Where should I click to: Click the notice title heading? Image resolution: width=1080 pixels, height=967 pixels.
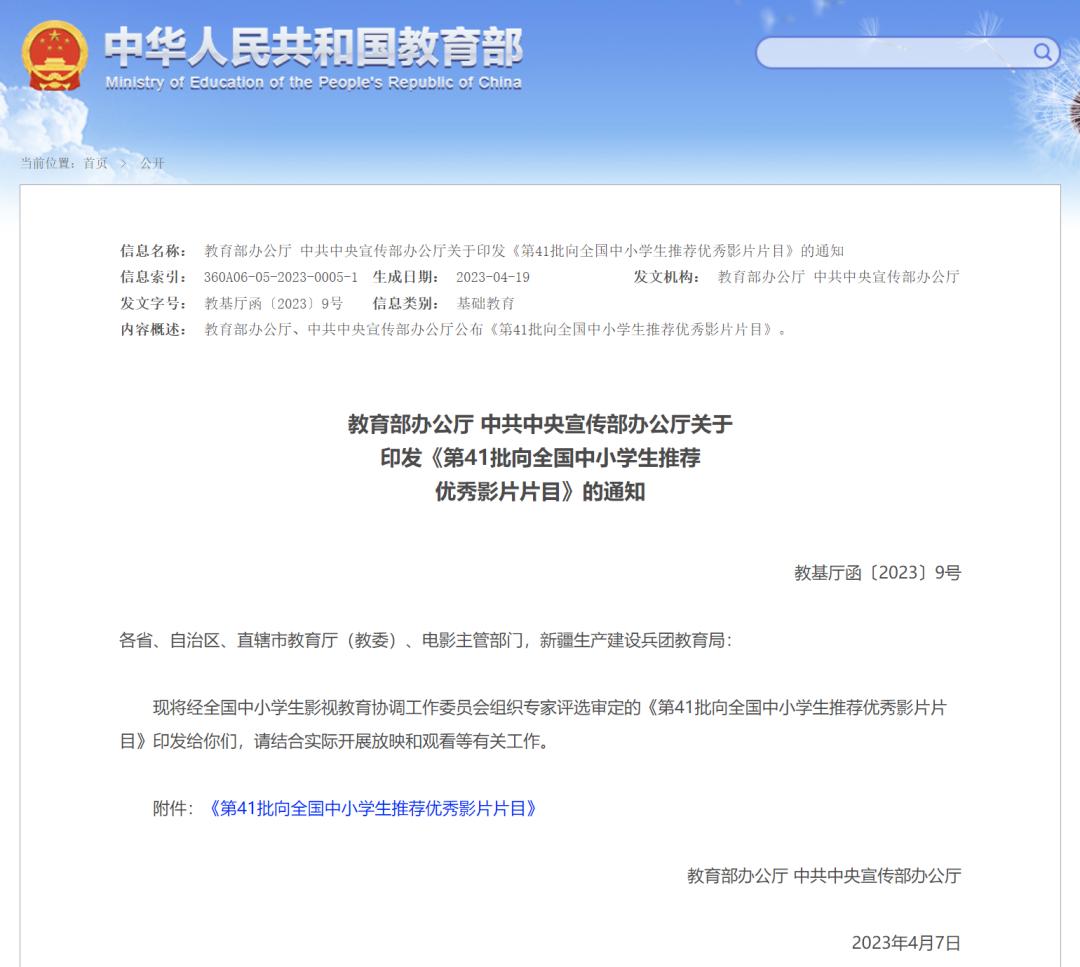540,459
